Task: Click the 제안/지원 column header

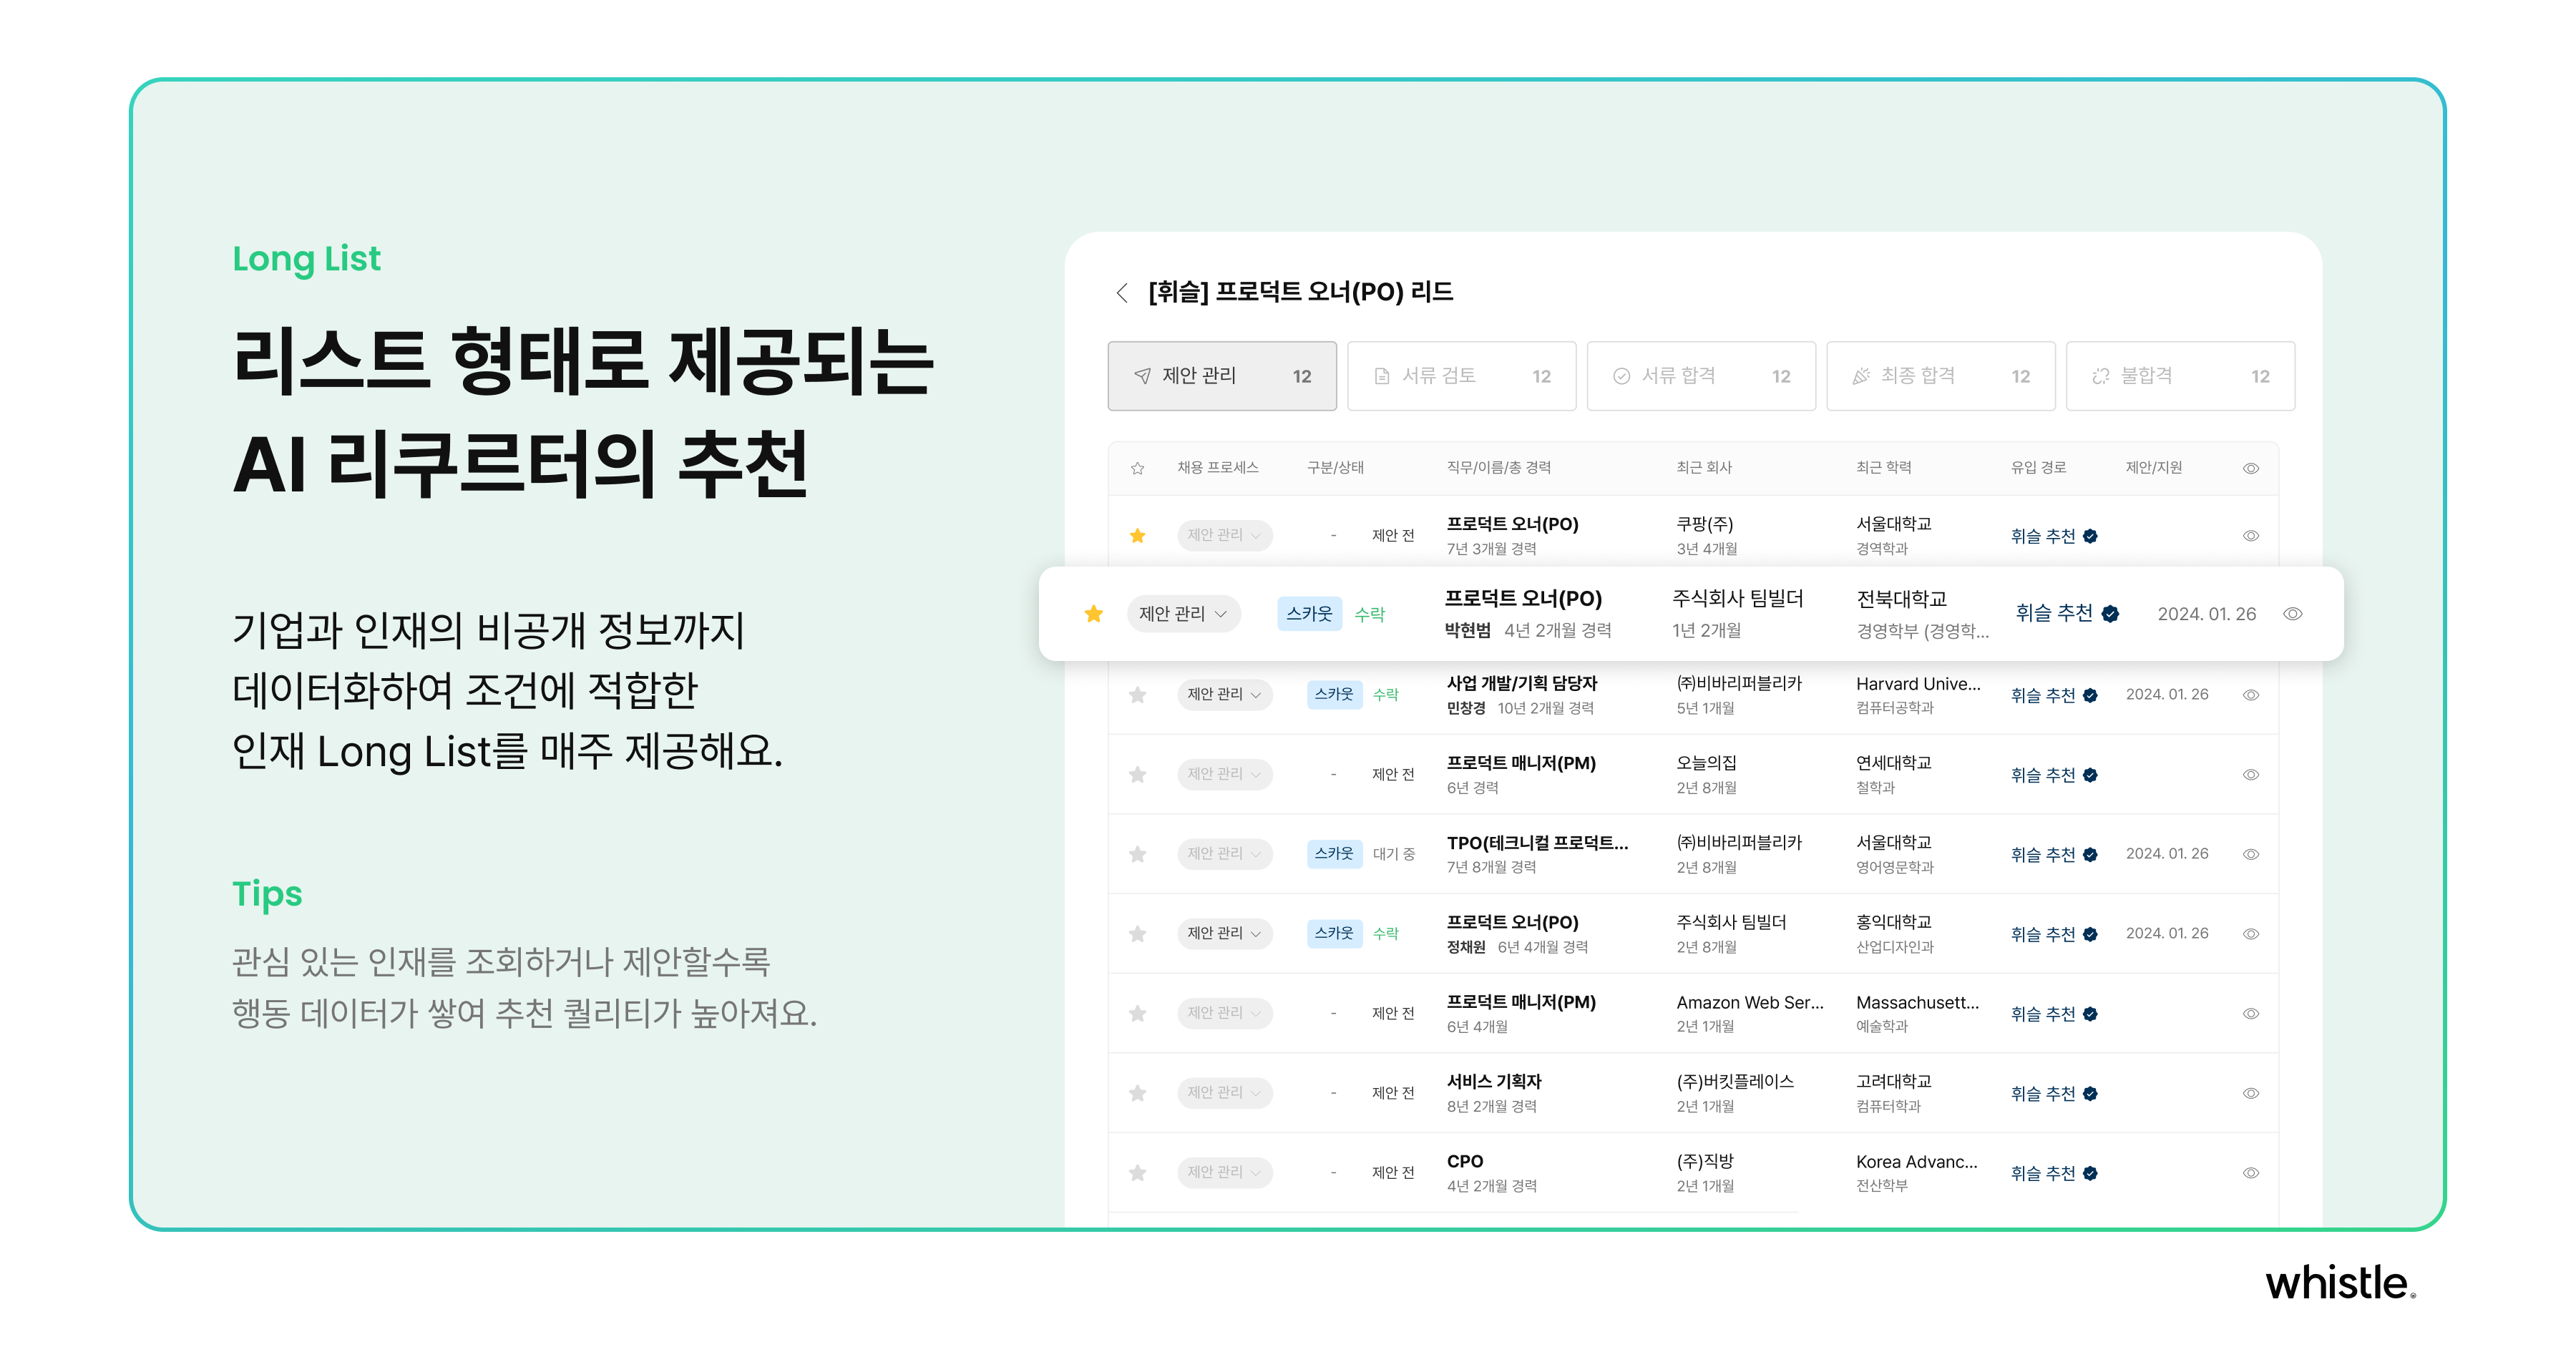Action: 2153,468
